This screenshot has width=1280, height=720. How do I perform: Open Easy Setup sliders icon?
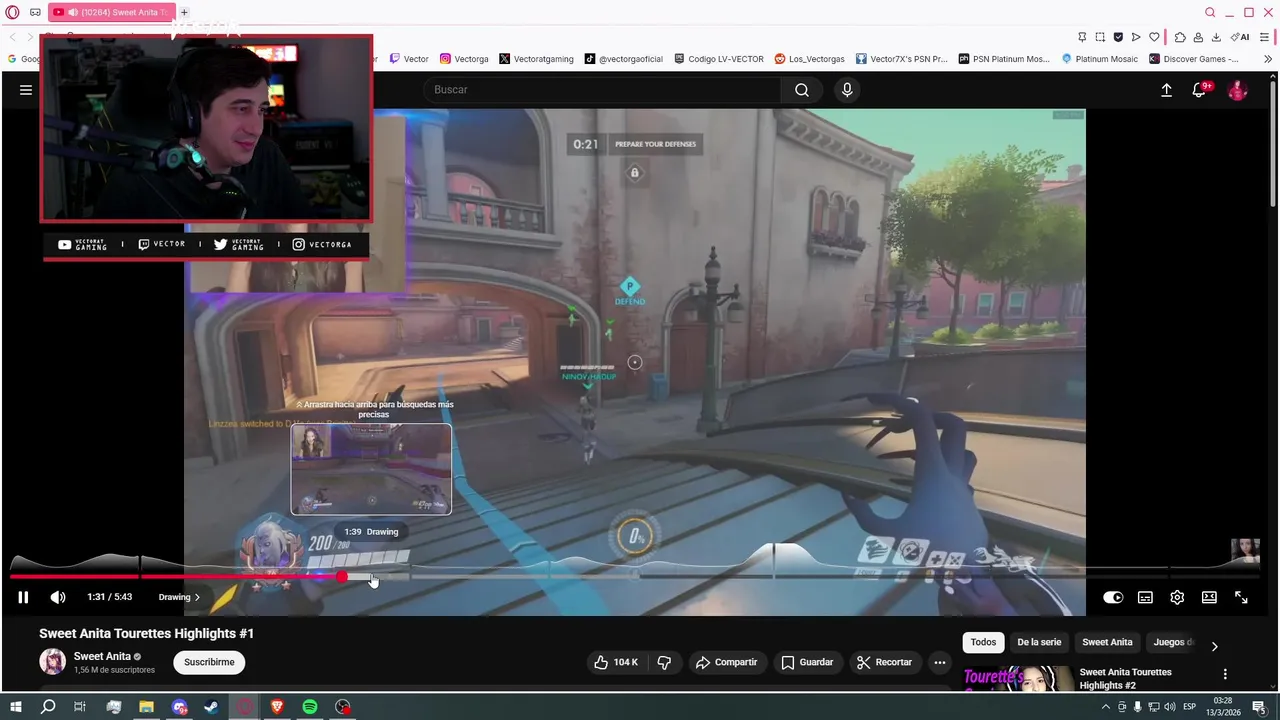point(1265,37)
